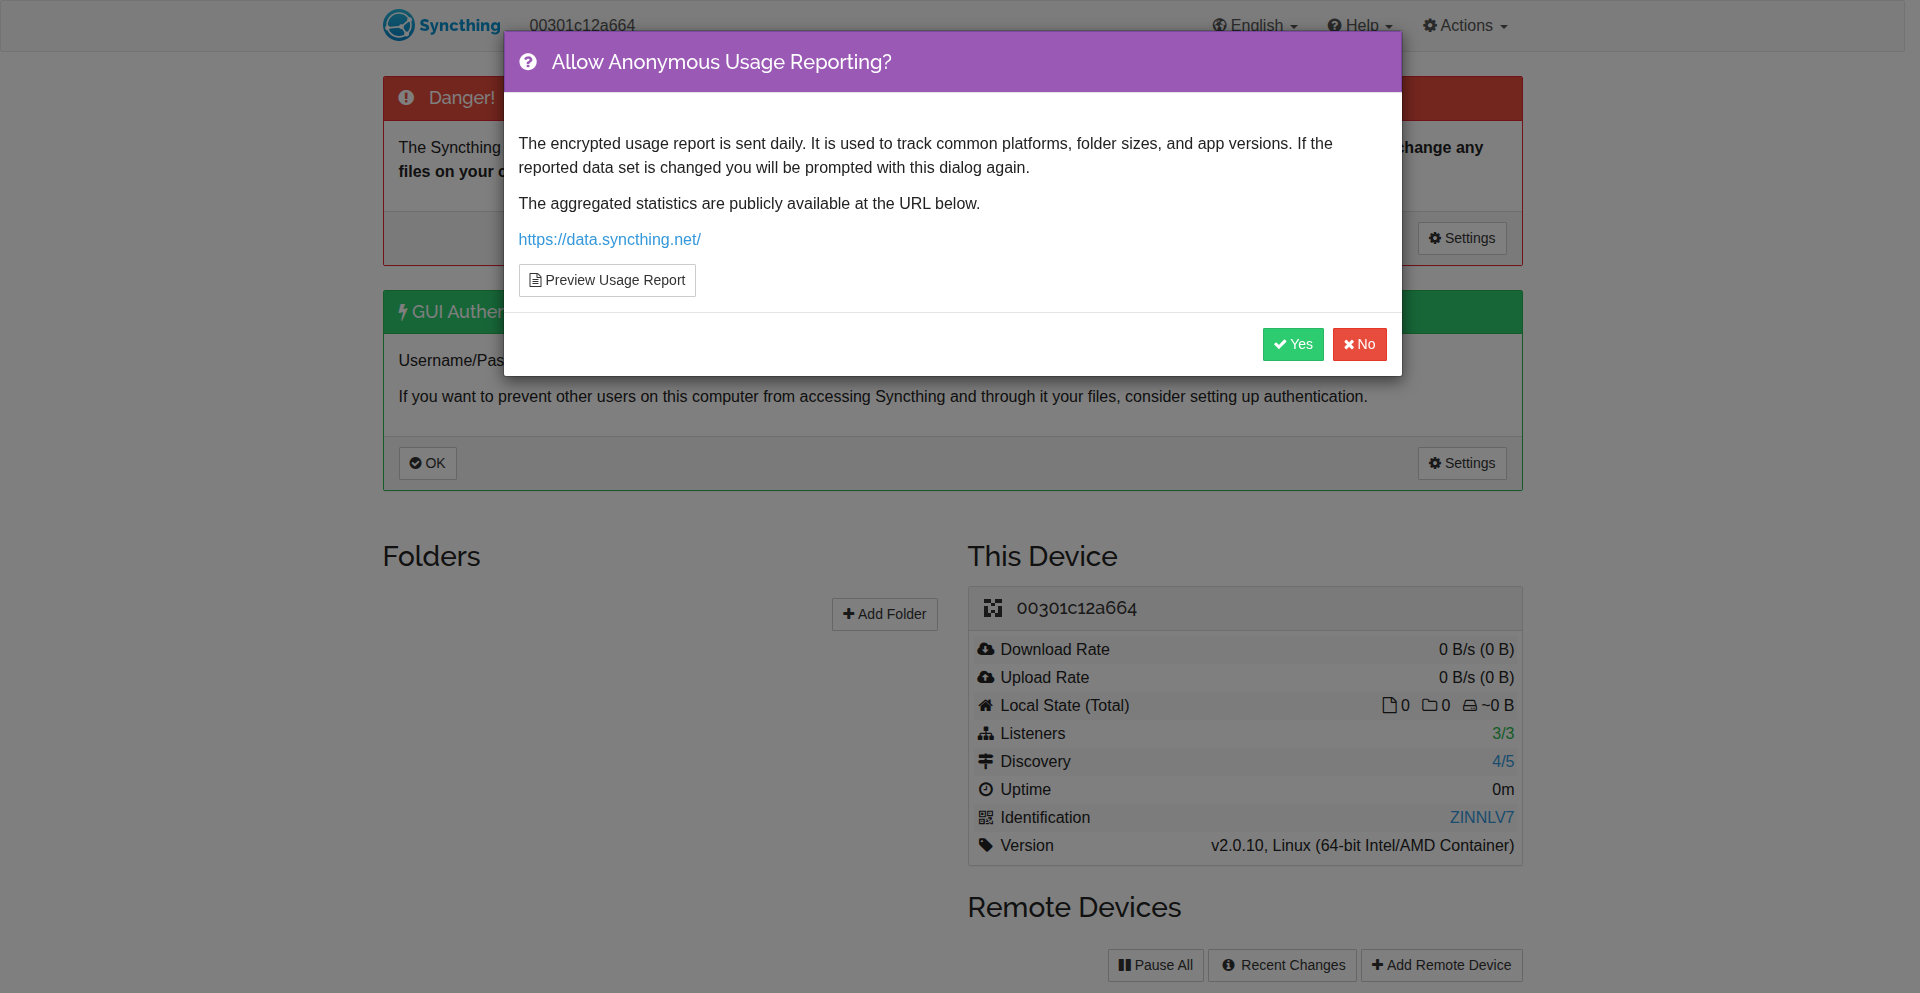1920x993 pixels.
Task: Open the English language dropdown
Action: coord(1255,26)
